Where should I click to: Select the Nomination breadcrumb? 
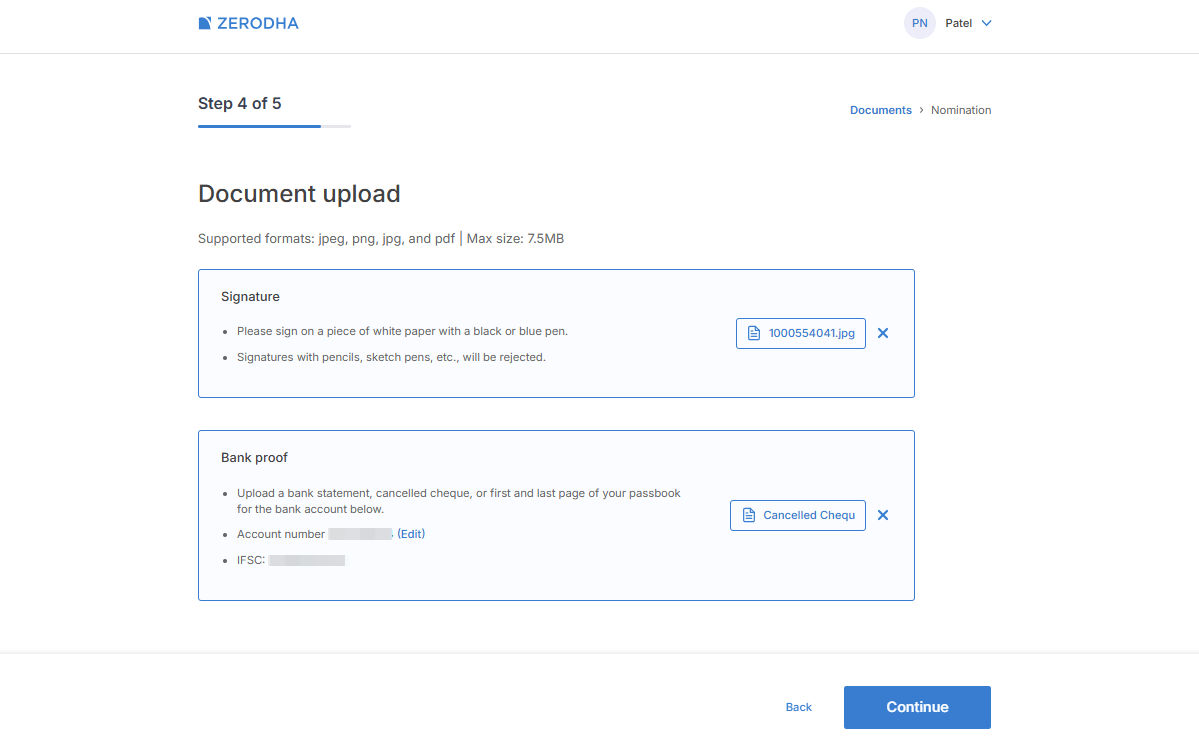pyautogui.click(x=960, y=110)
